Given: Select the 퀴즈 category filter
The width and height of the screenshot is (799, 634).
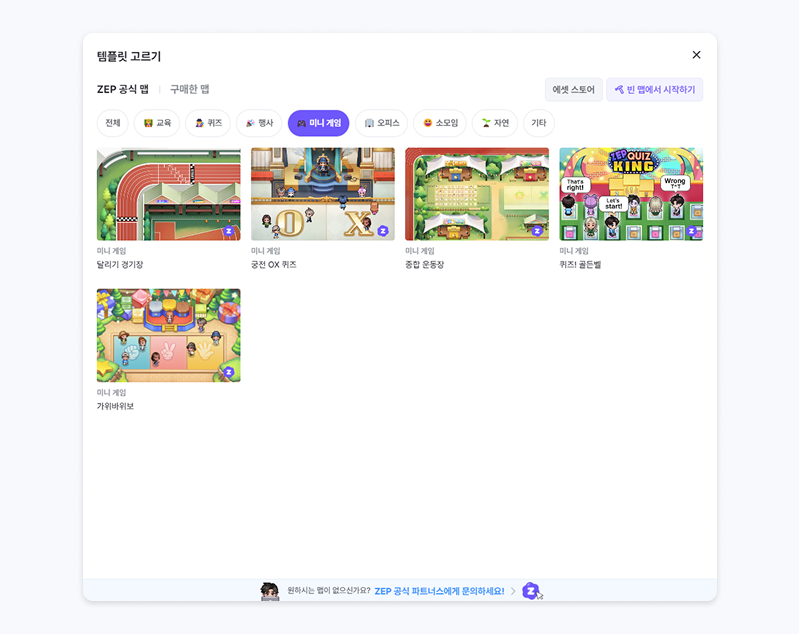Looking at the screenshot, I should tap(208, 123).
